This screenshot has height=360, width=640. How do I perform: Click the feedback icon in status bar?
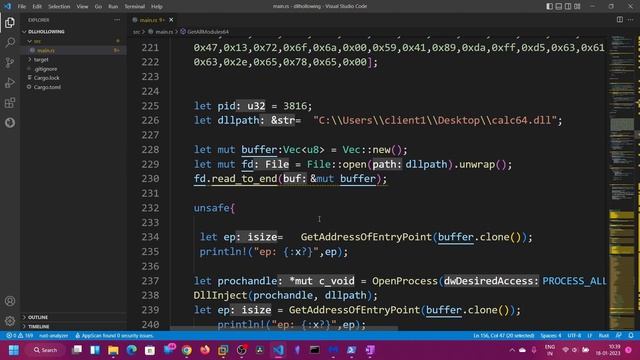tap(619, 336)
